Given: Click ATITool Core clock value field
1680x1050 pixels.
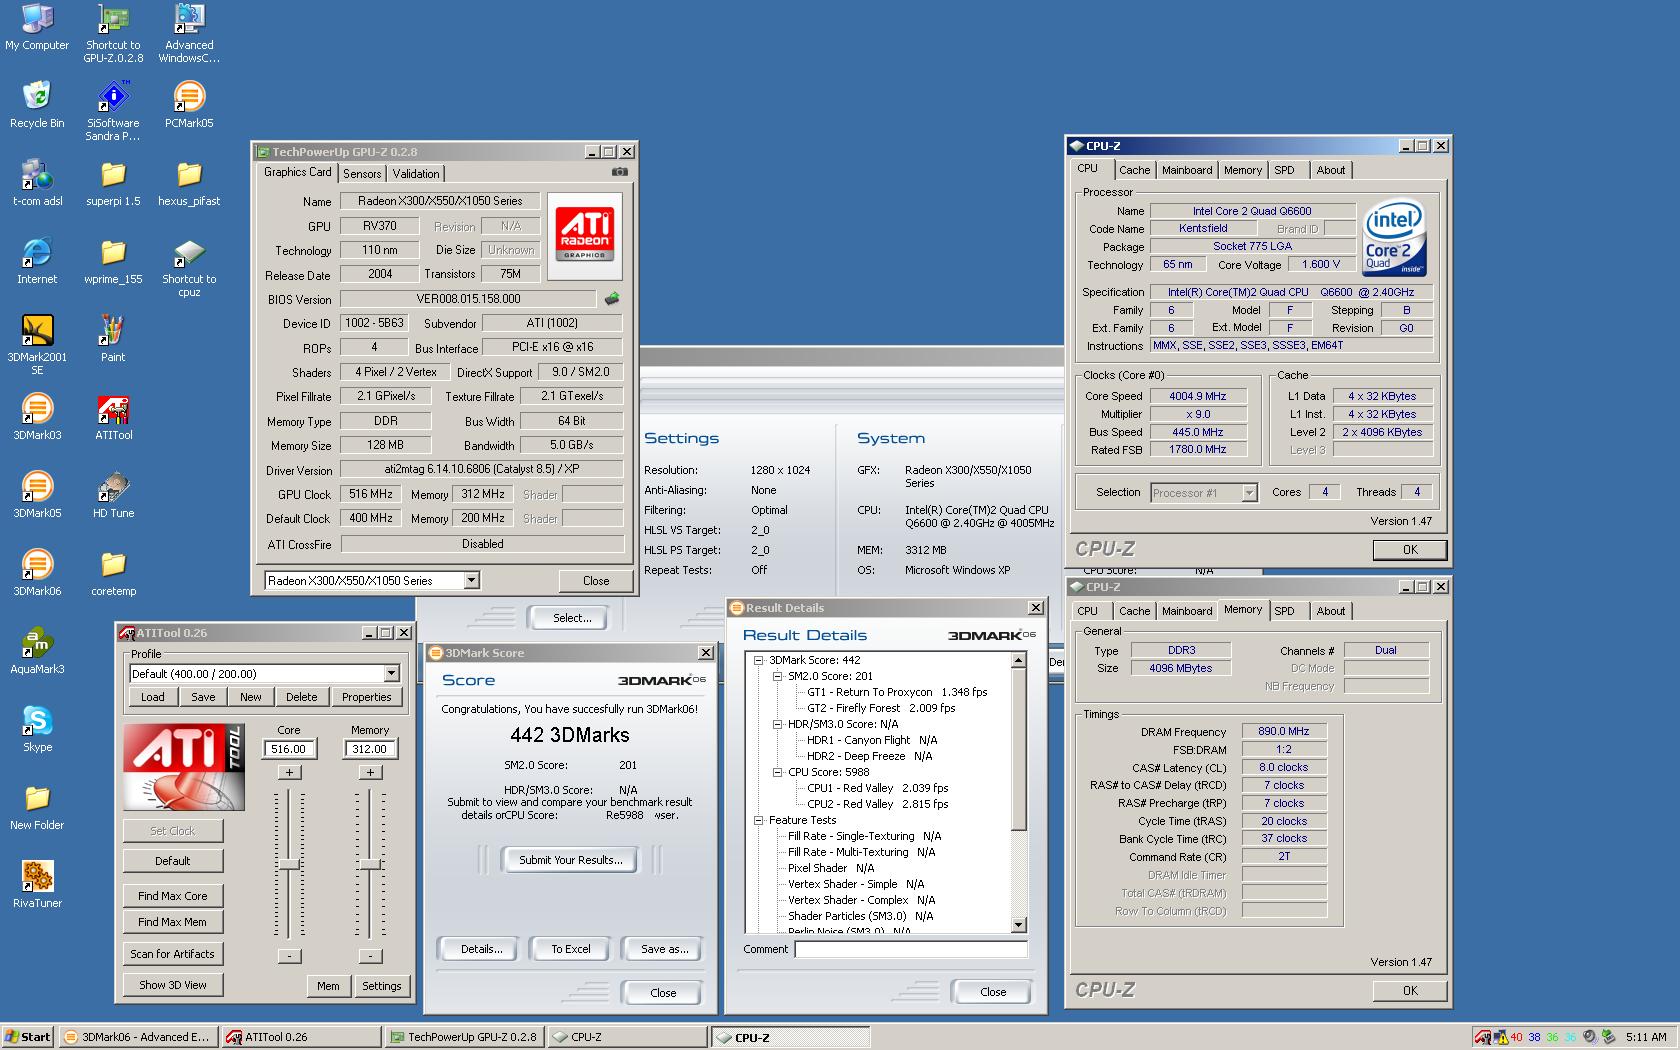Looking at the screenshot, I should point(289,749).
